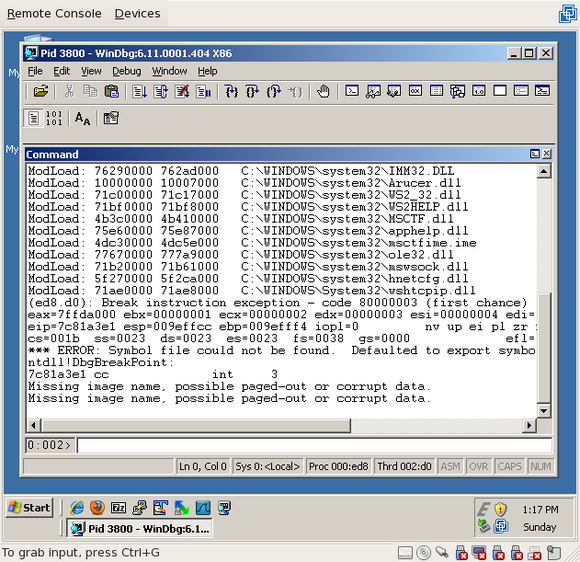
Task: Click the Go (run) debugging icon
Action: coord(139,91)
